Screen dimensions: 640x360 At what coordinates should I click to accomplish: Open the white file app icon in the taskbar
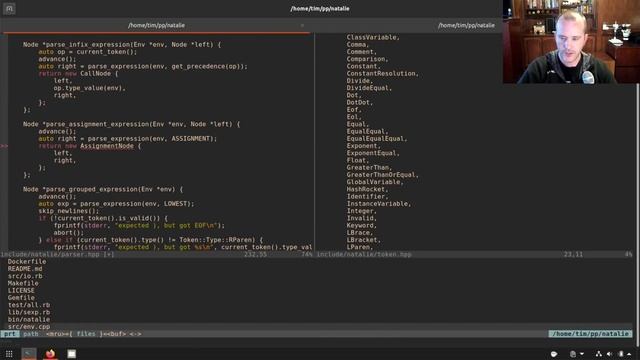[x=71, y=354]
